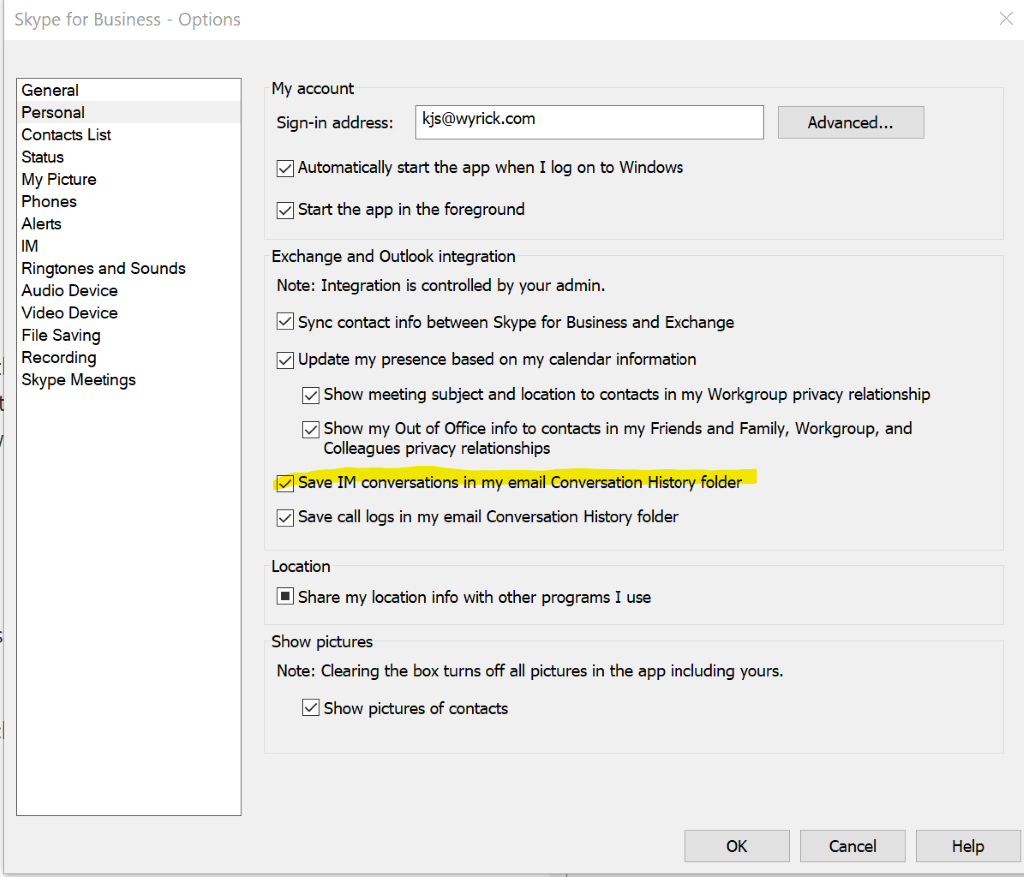1024x877 pixels.
Task: Dismiss the dialog using Cancel
Action: click(852, 845)
